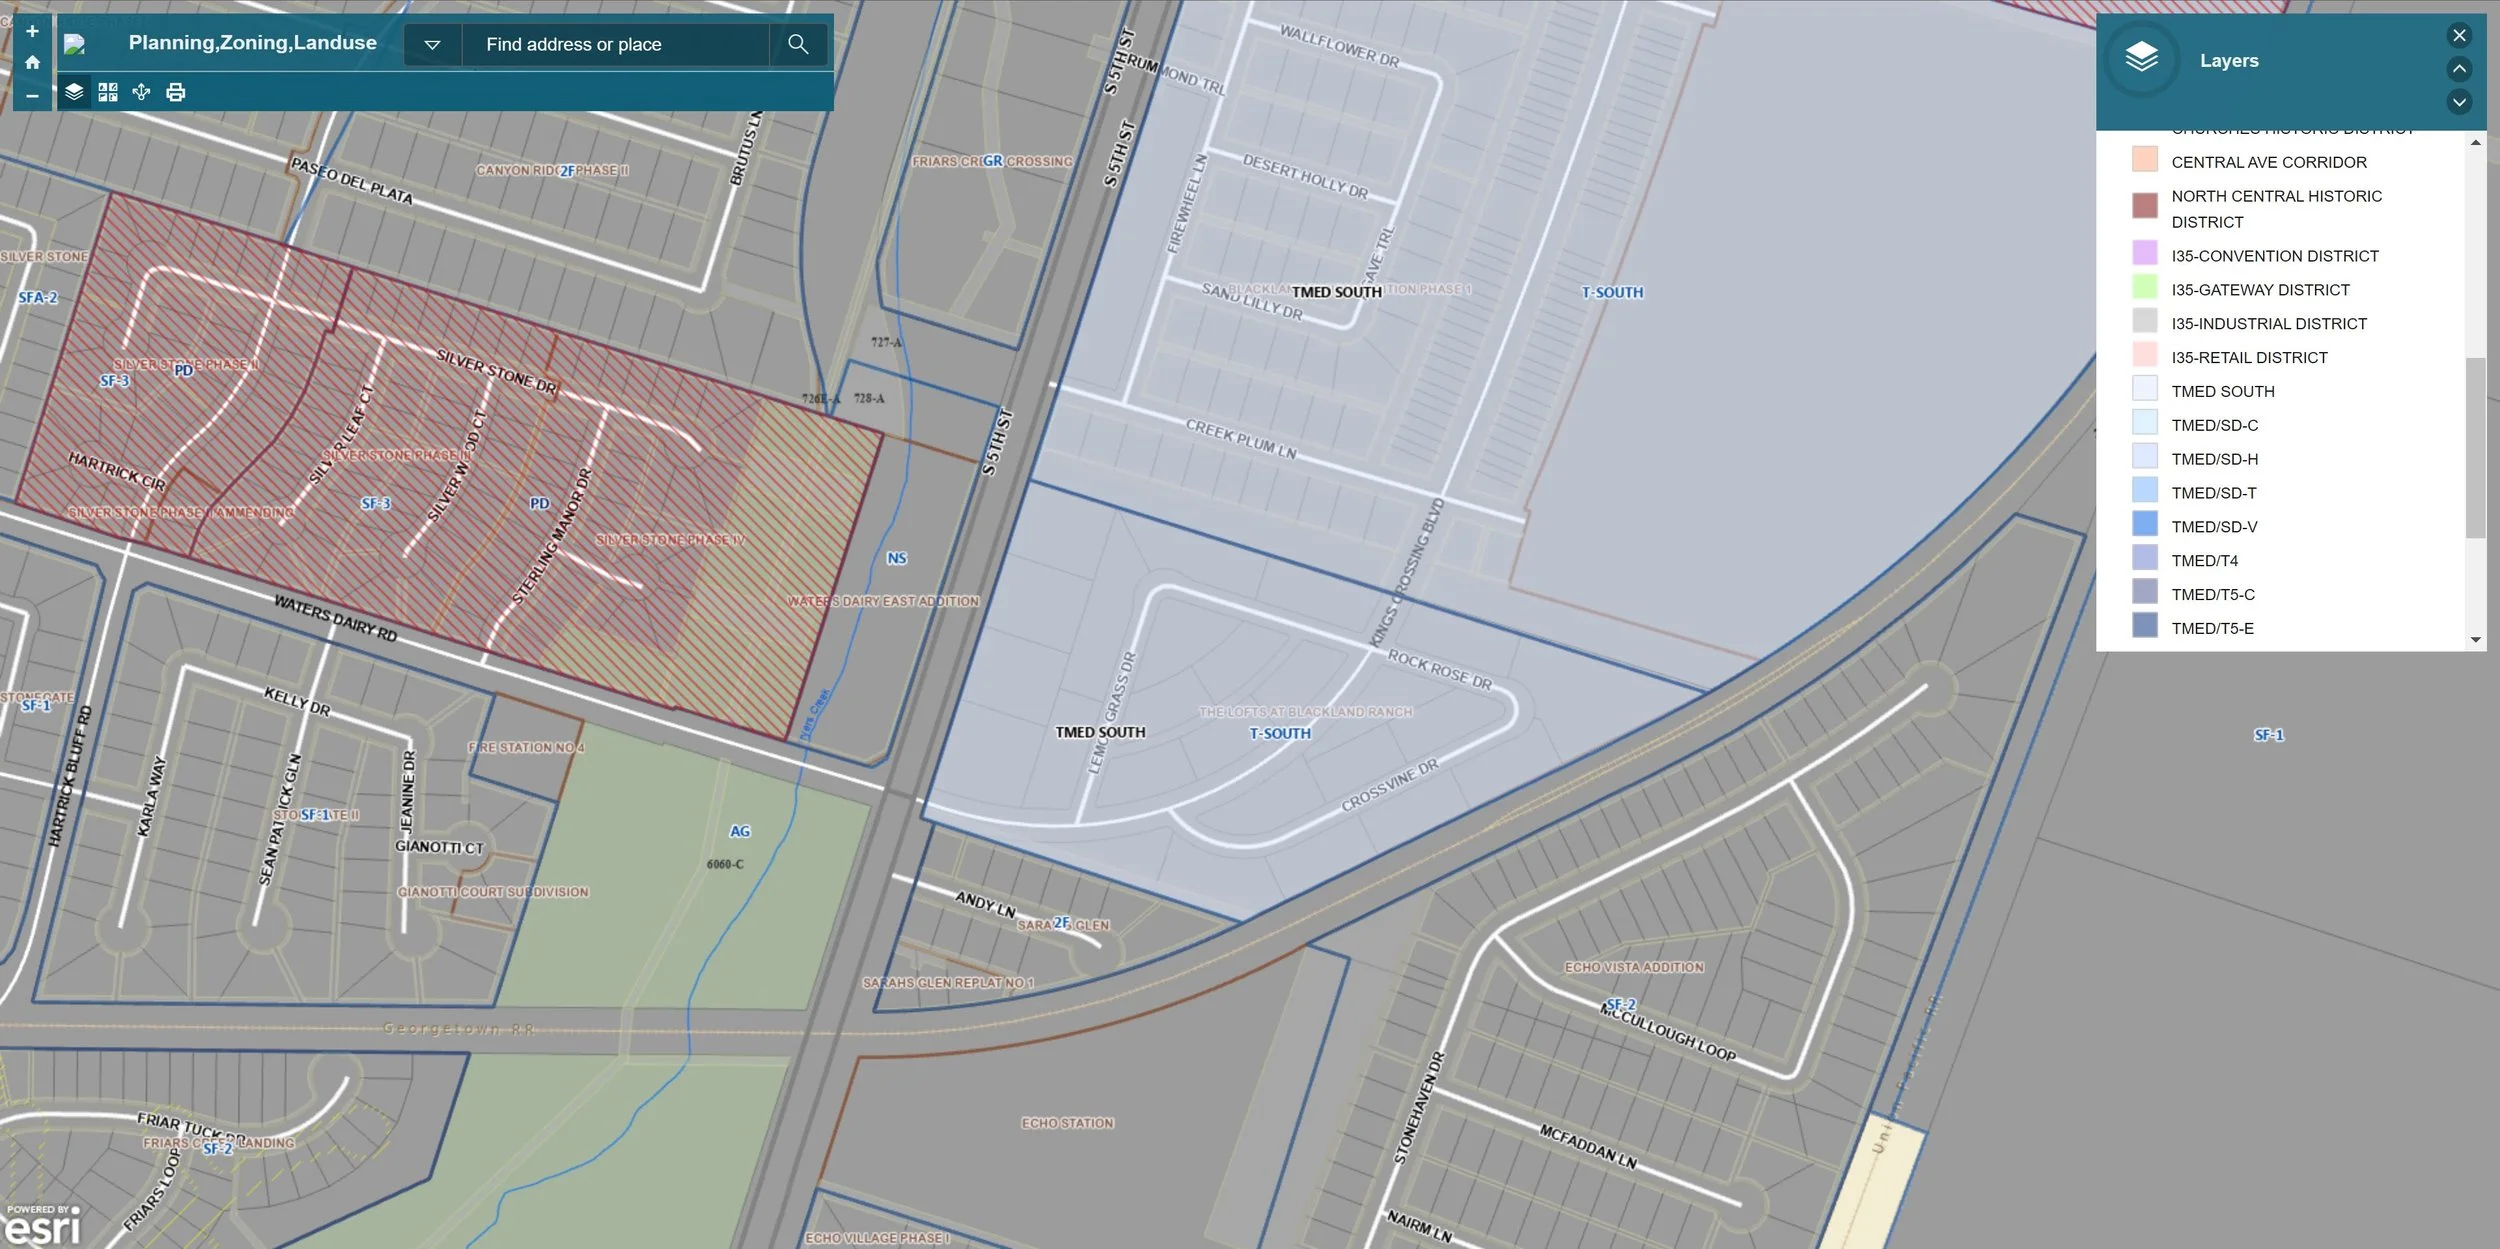Open the Print widget
The height and width of the screenshot is (1249, 2500).
[176, 92]
